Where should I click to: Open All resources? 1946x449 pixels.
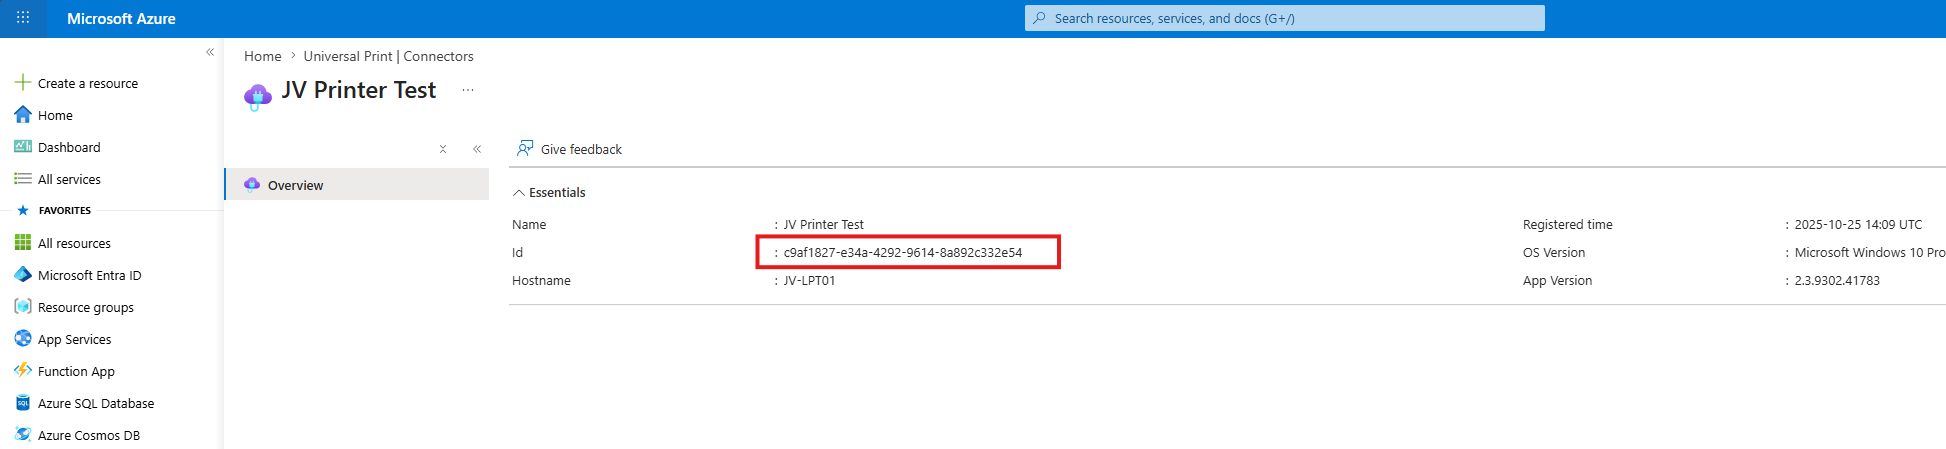[74, 243]
